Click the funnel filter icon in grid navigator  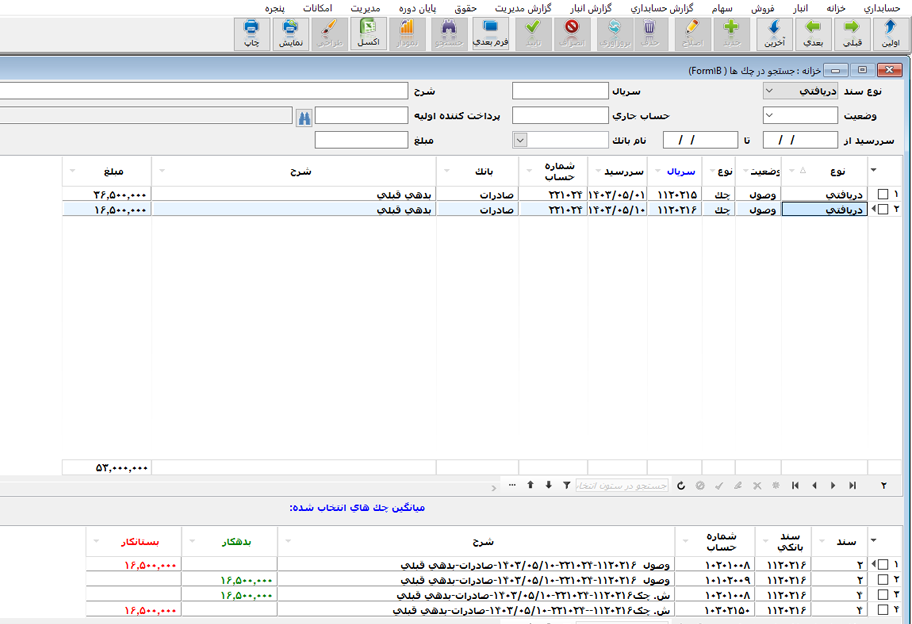(x=567, y=485)
